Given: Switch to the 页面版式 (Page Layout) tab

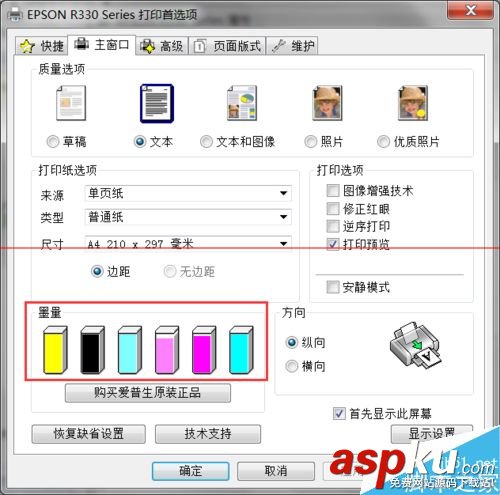Looking at the screenshot, I should coord(228,46).
